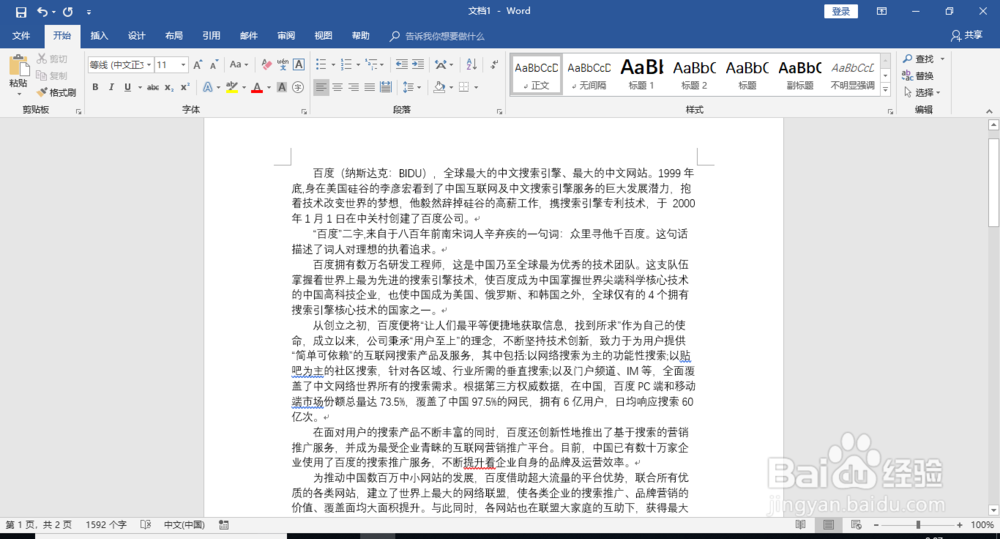Redo with the repeat arrow icon
Screen dimensions: 1000x539
pos(68,11)
